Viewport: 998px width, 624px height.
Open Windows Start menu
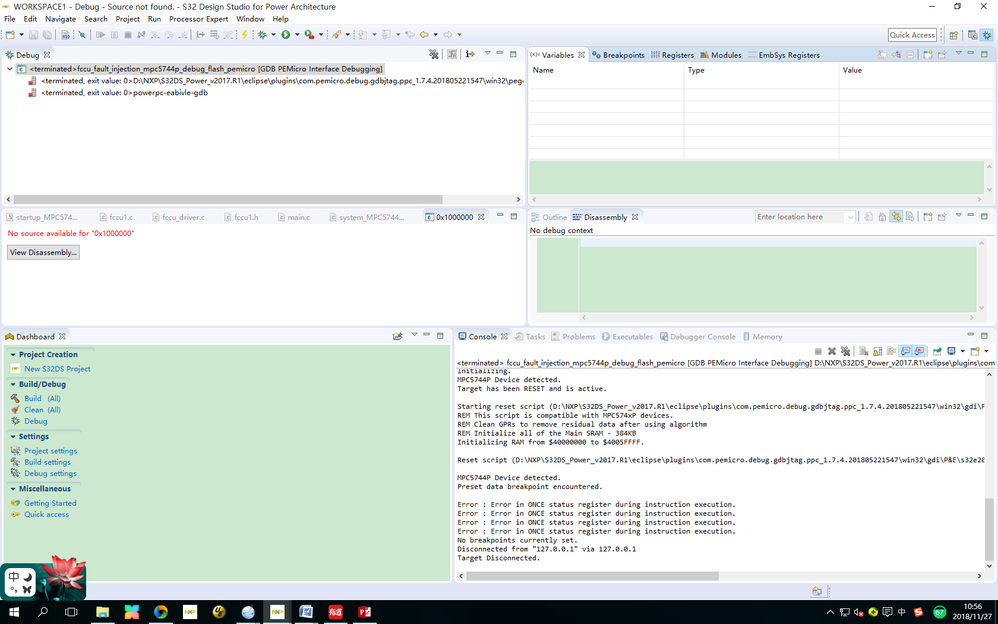coord(14,612)
